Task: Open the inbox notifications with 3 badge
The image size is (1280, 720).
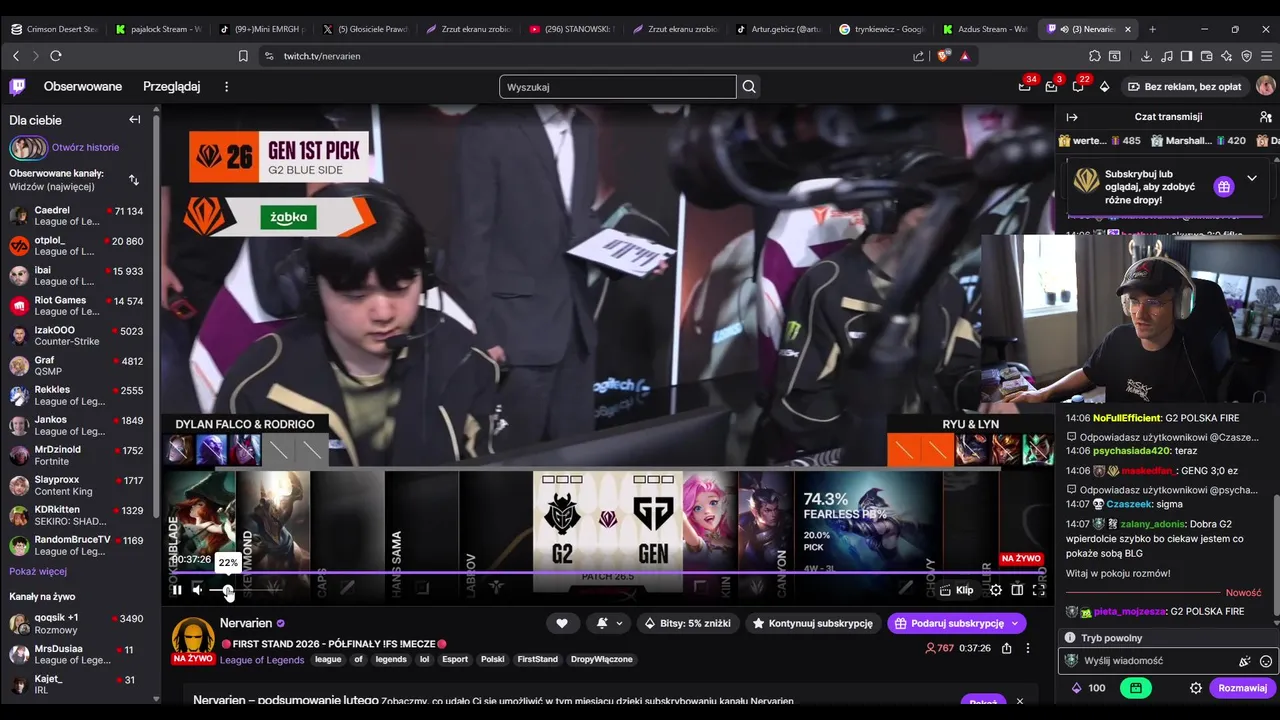Action: 1051,87
